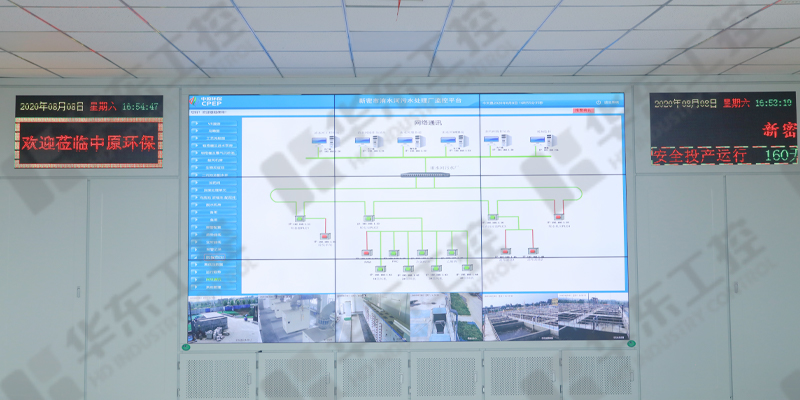Viewport: 800px width, 400px height.
Task: Click the user icon in header top-right
Action: (602, 100)
